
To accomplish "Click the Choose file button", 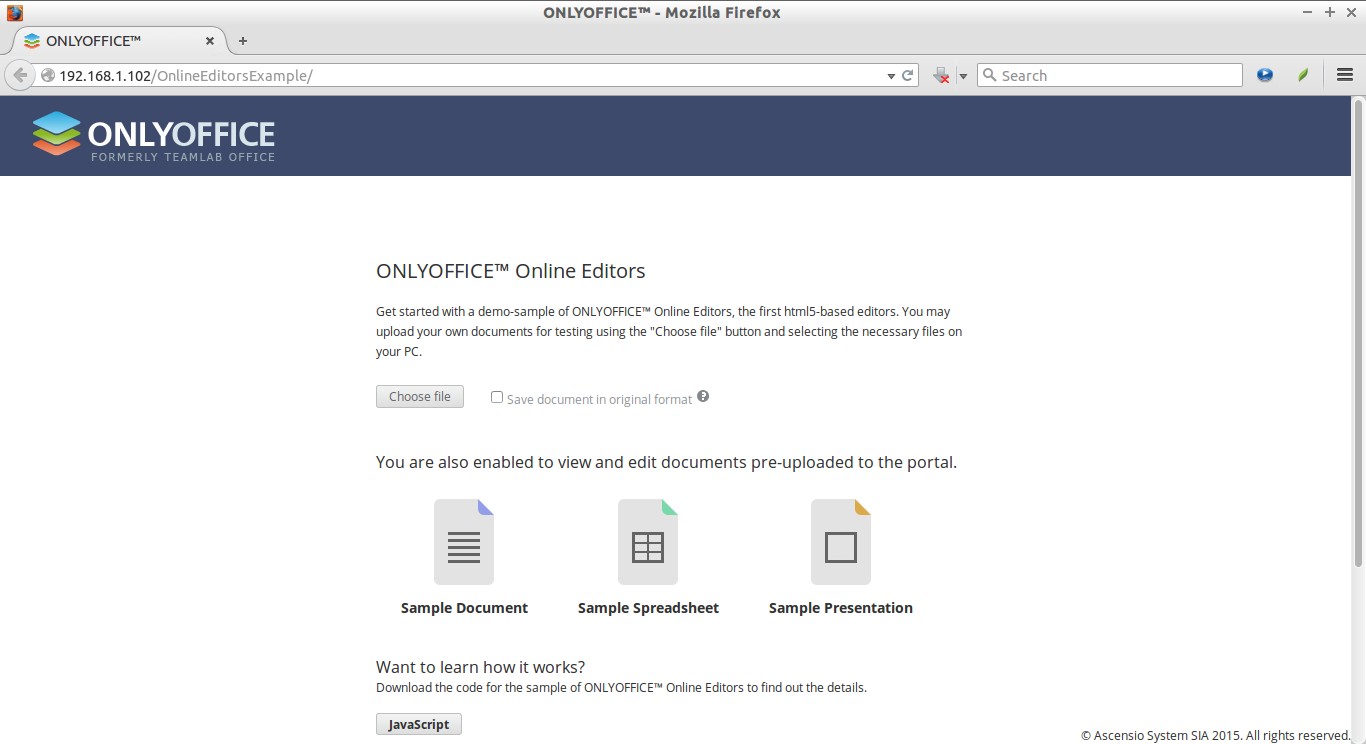I will click(x=420, y=397).
